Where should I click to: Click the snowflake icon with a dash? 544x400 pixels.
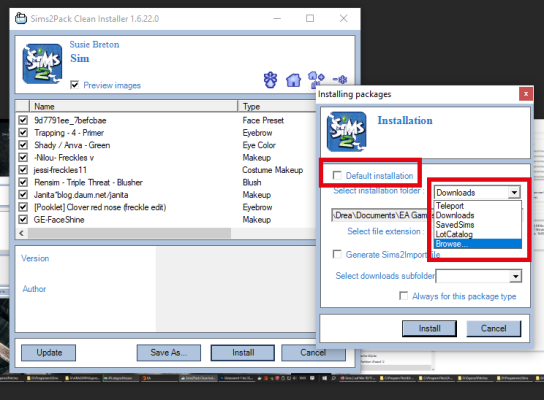[340, 80]
